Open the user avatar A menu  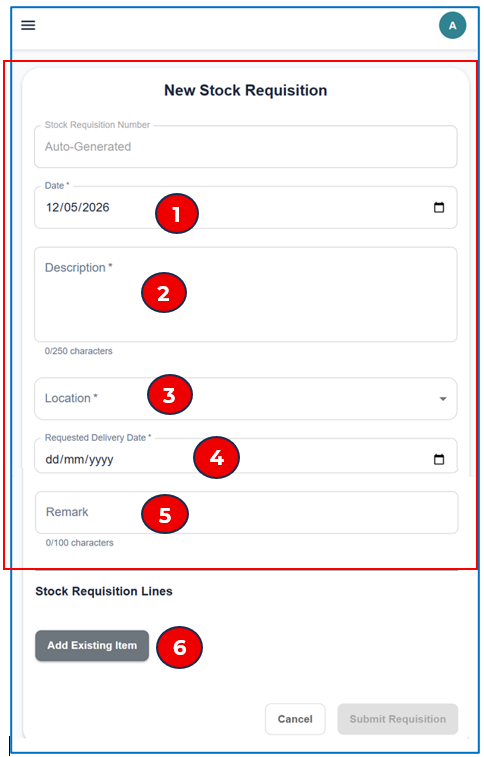(x=452, y=26)
